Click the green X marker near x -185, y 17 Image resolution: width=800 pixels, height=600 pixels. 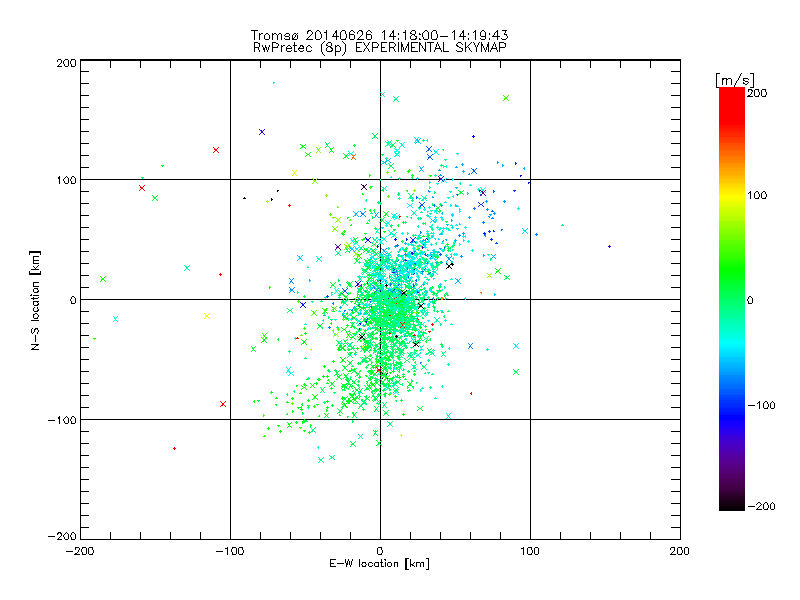(x=103, y=279)
